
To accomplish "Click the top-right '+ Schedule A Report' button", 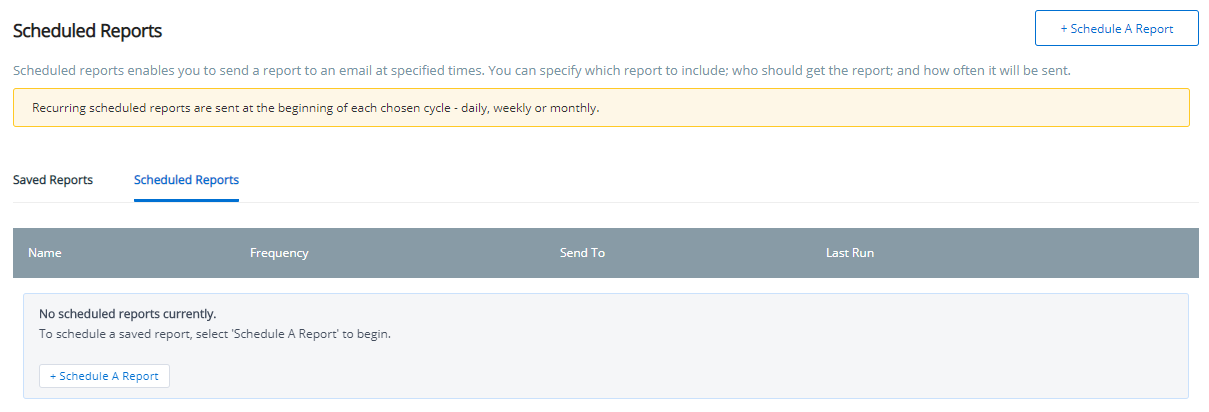I will click(x=1116, y=29).
